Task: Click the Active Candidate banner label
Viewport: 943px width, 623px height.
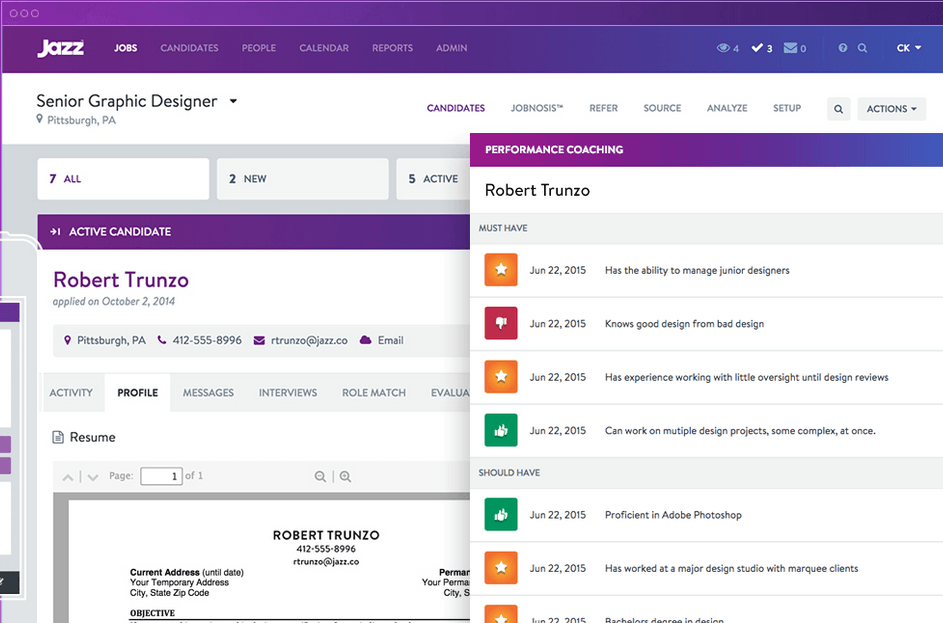Action: (120, 232)
